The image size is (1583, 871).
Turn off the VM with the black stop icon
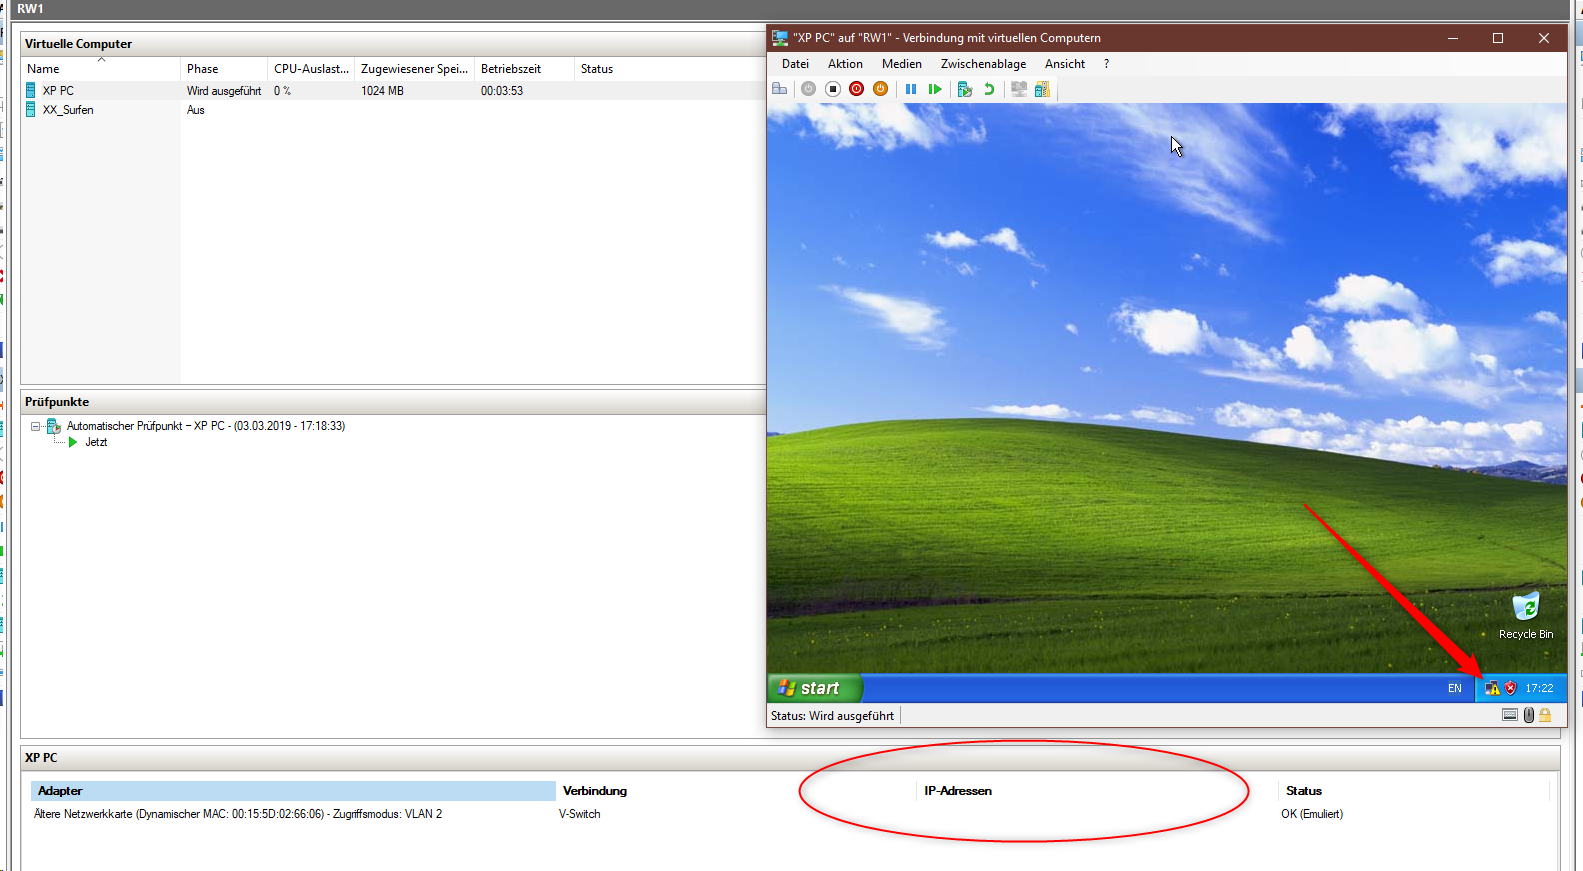pyautogui.click(x=832, y=89)
